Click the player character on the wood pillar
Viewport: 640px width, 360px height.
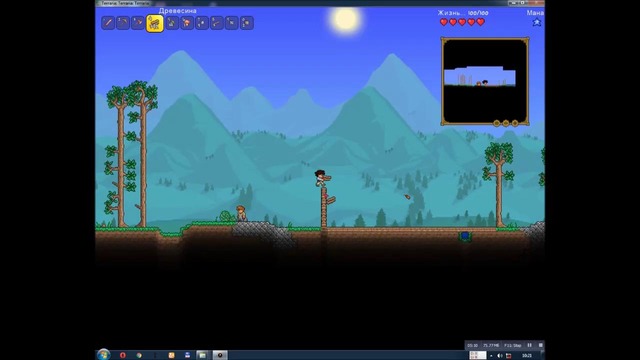pos(321,178)
